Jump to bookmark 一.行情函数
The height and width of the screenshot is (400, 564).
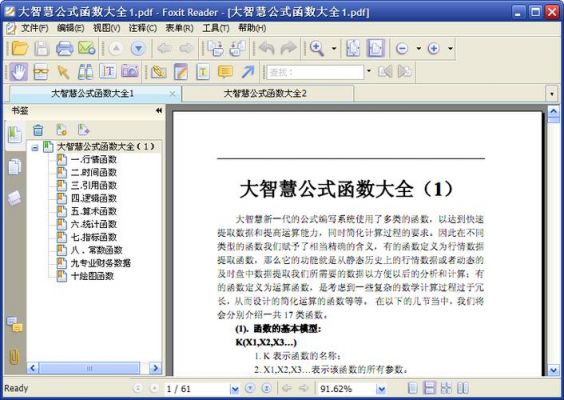(x=94, y=159)
